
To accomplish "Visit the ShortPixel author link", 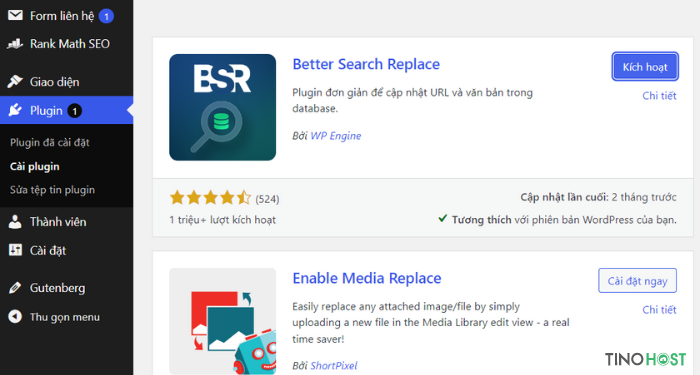I will pyautogui.click(x=334, y=366).
